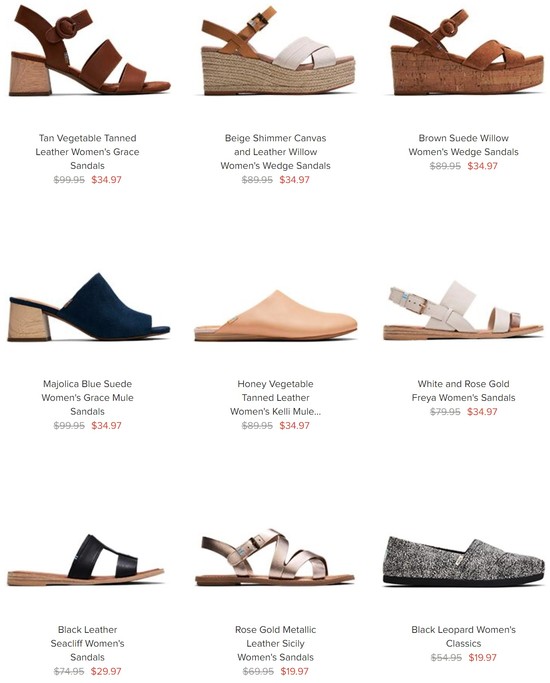Click the $19.97 price under Black Leopard Classics

click(x=483, y=657)
